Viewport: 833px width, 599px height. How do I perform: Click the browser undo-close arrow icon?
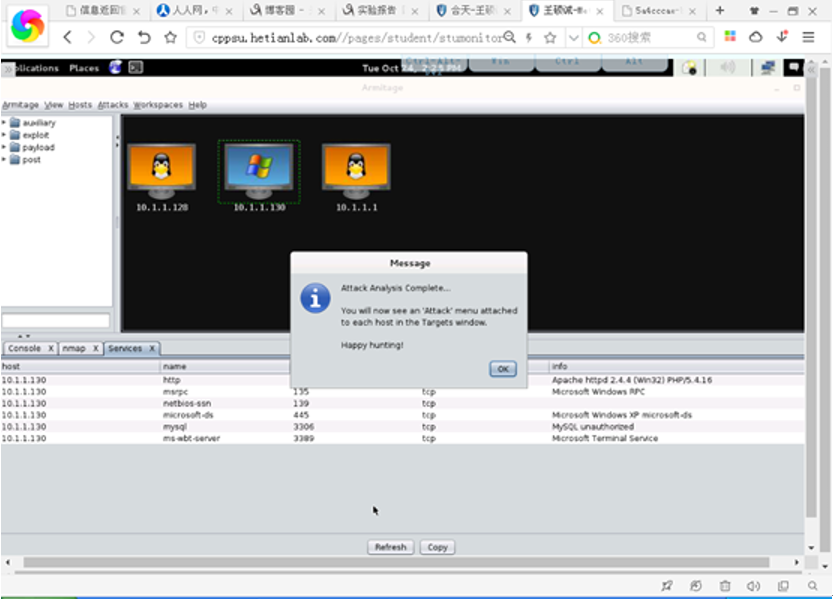click(144, 38)
